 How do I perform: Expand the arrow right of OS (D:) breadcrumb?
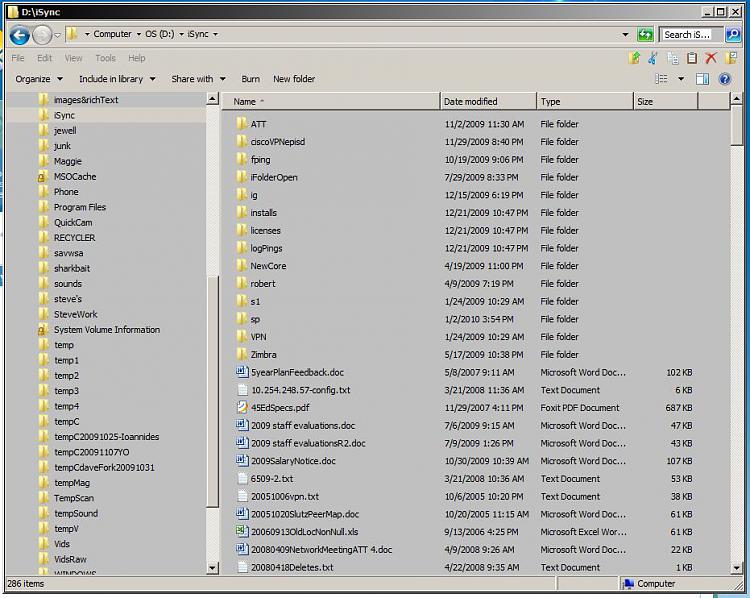pos(181,34)
